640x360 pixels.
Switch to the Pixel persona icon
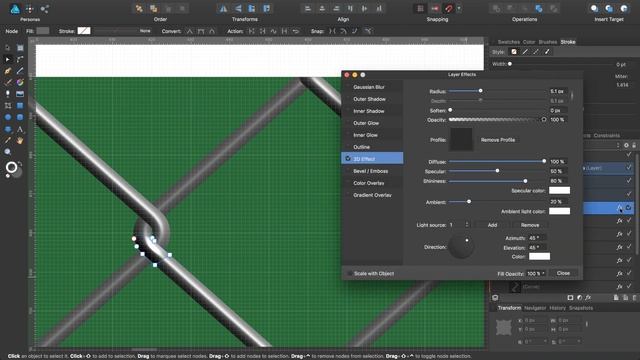(x=30, y=9)
